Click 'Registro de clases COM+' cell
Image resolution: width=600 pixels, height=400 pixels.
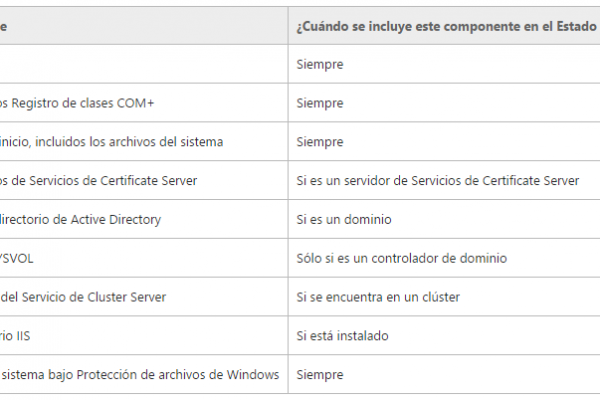(77, 103)
